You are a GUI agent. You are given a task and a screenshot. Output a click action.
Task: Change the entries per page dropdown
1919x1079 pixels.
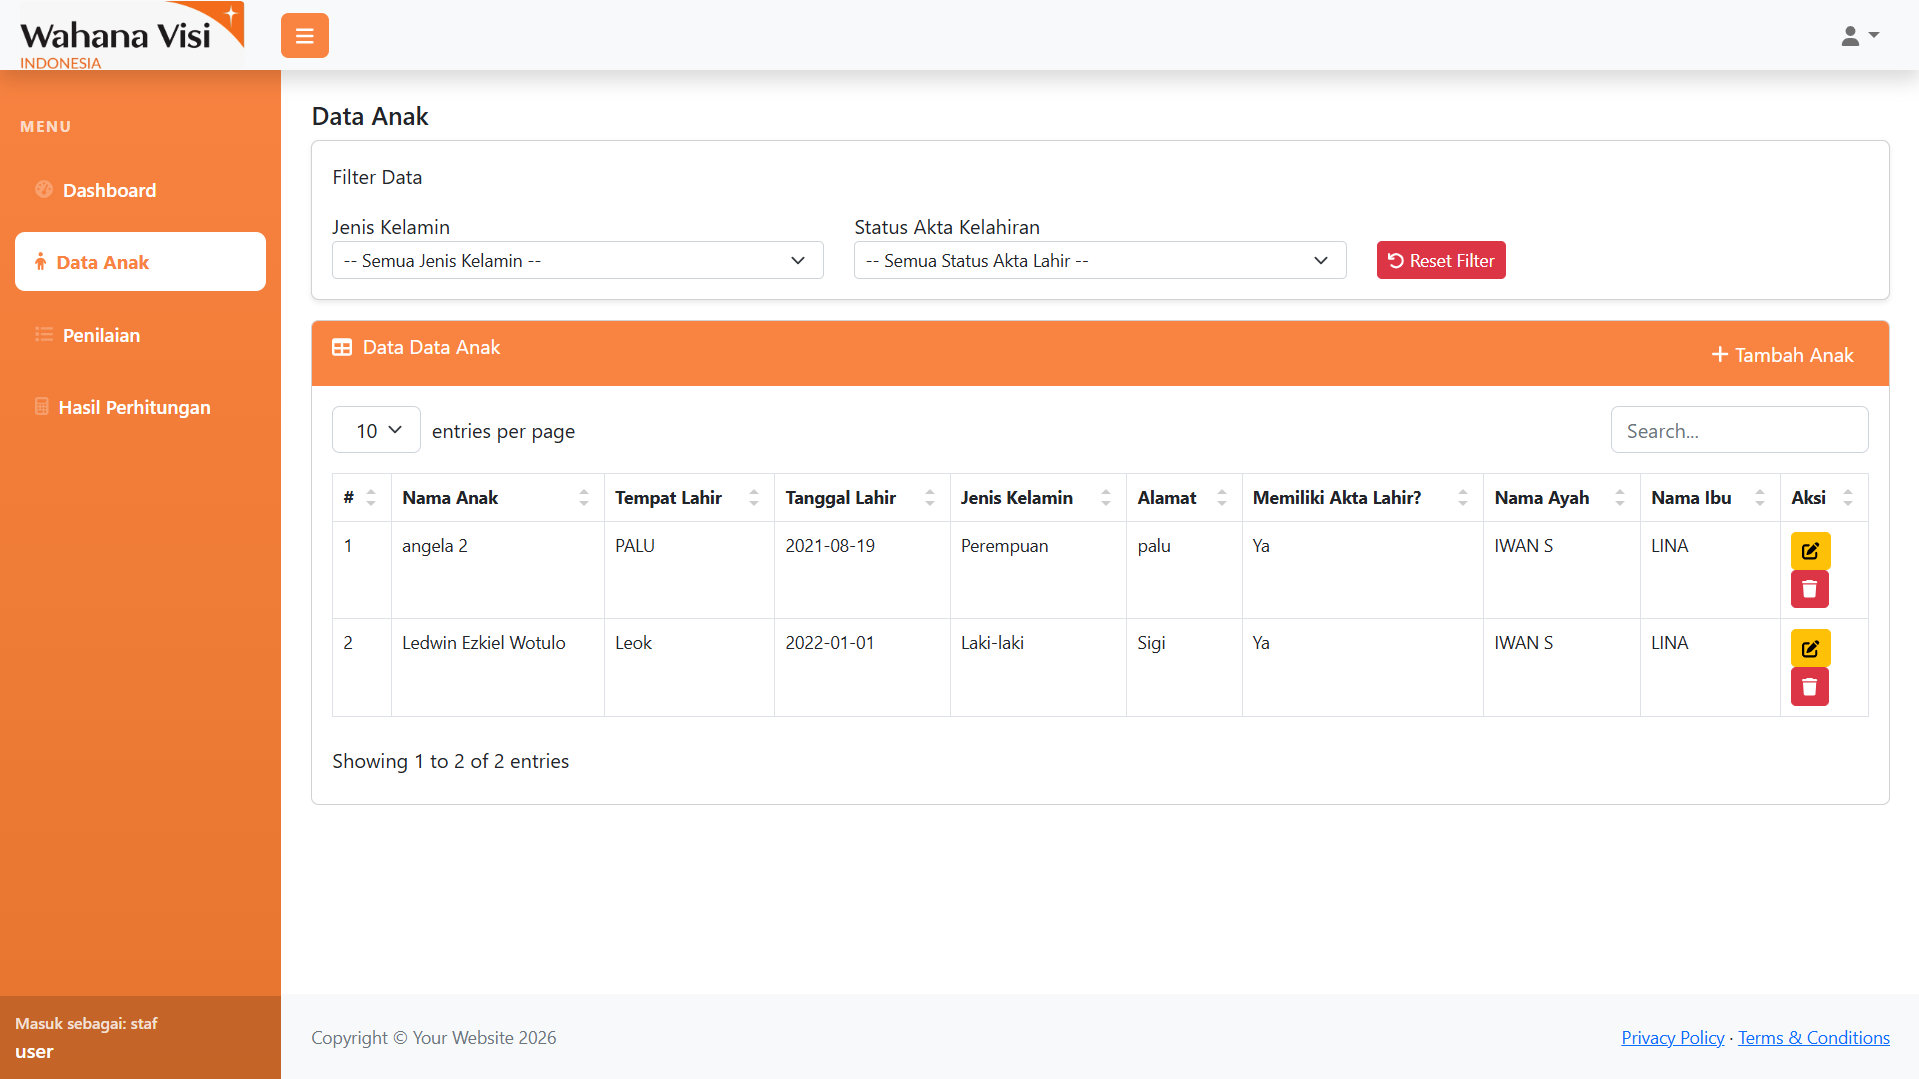pyautogui.click(x=376, y=430)
